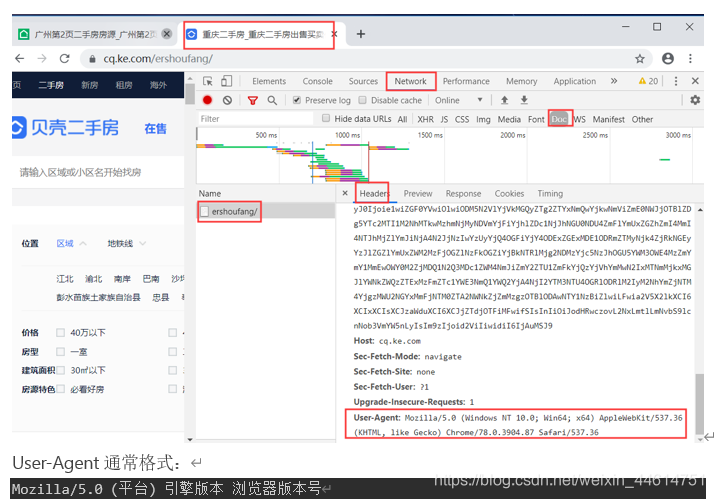Viewport: 714px width, 499px height.
Task: Filter requests by Img type
Action: [x=483, y=119]
